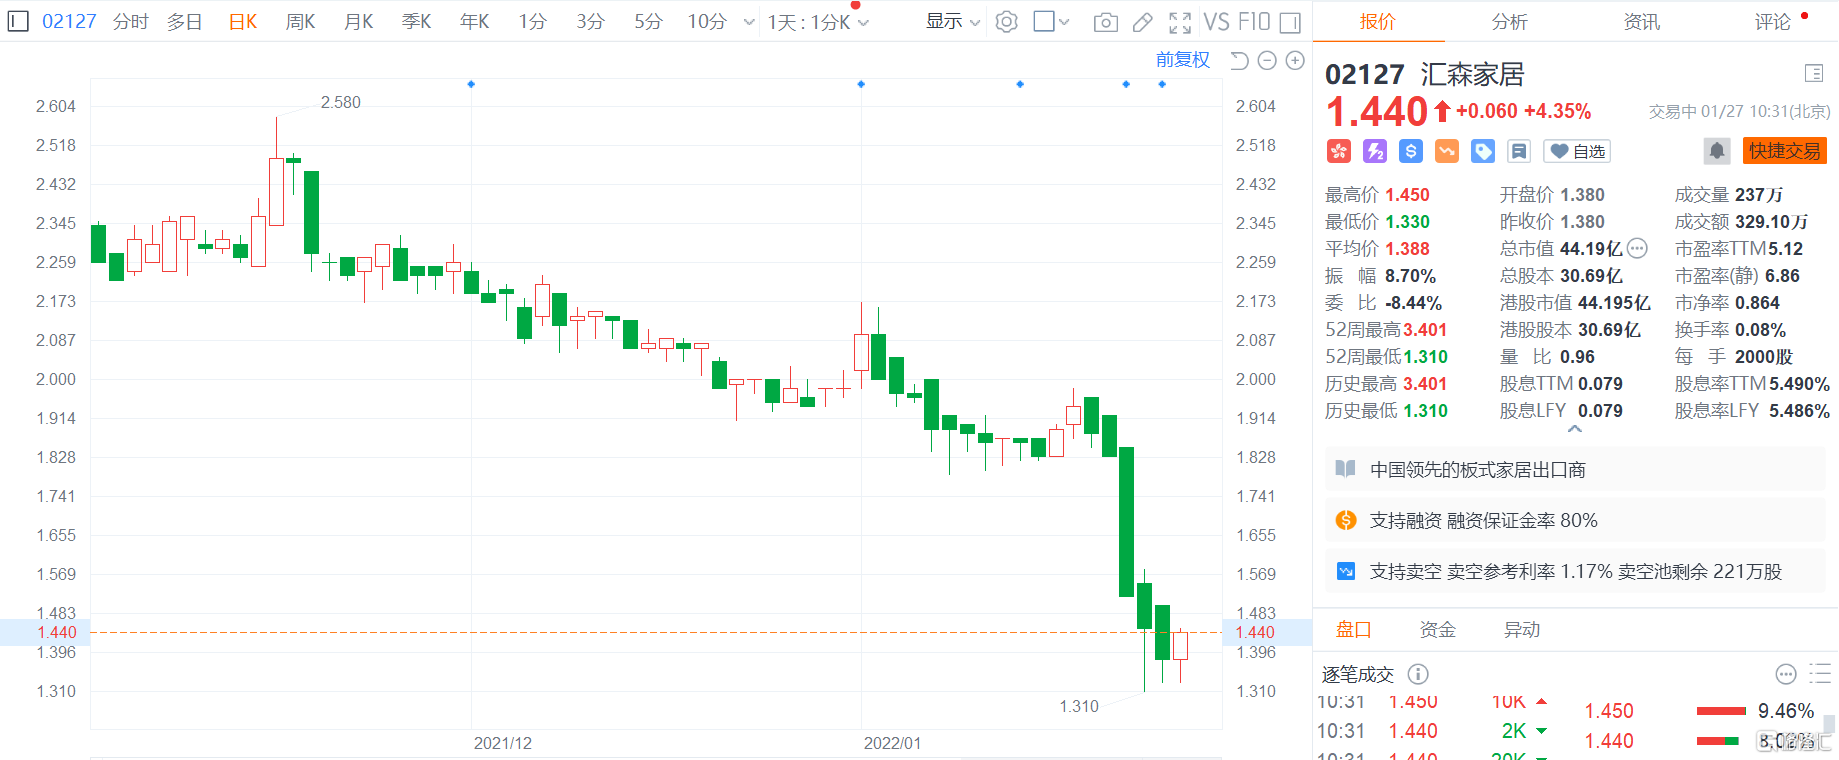Toggle the right side panel visibility
This screenshot has height=760, width=1839.
pyautogui.click(x=1290, y=22)
